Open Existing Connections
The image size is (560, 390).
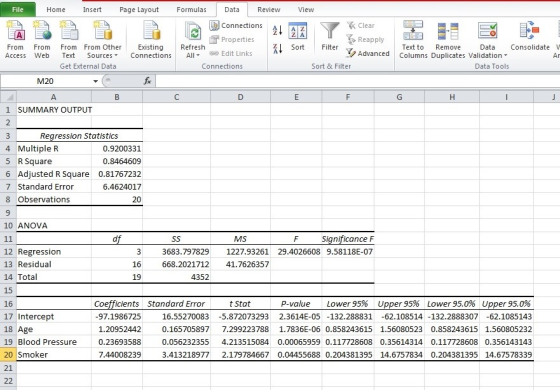[x=151, y=39]
